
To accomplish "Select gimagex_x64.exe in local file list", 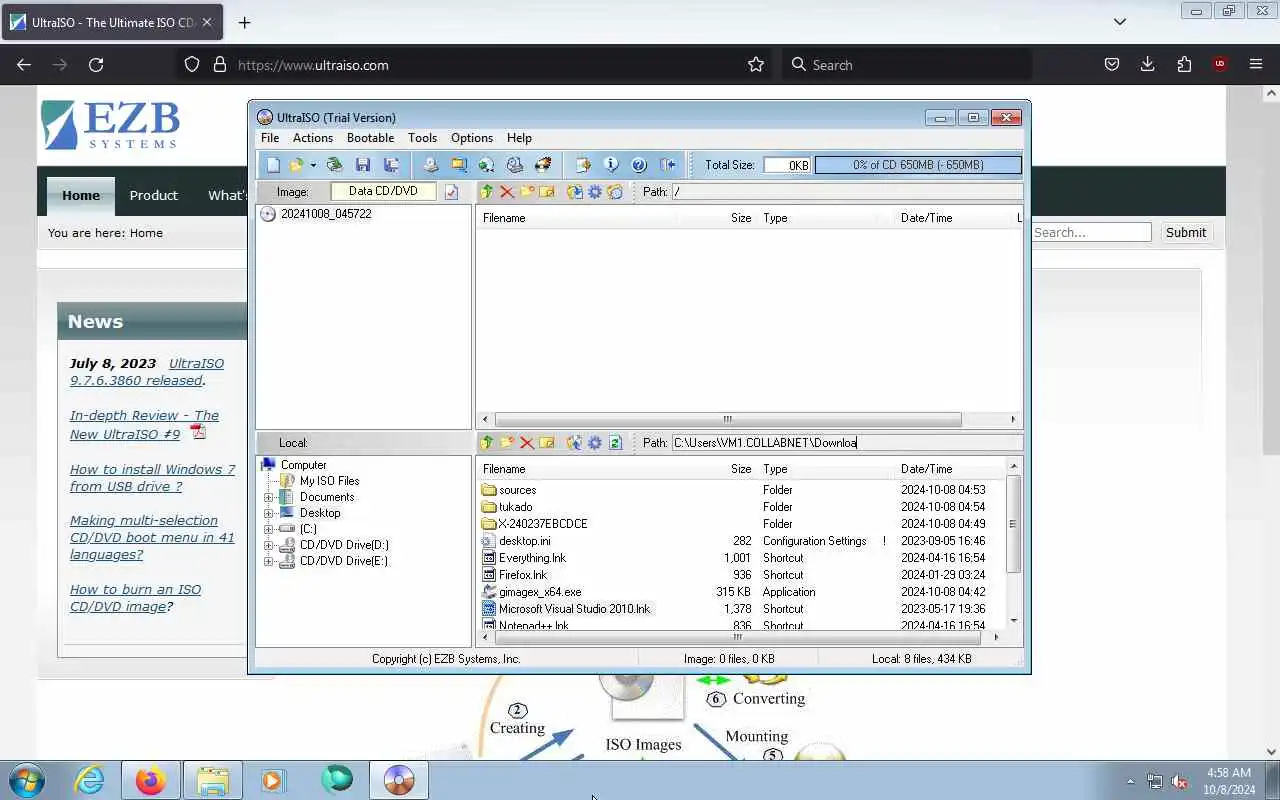I will click(x=539, y=592).
